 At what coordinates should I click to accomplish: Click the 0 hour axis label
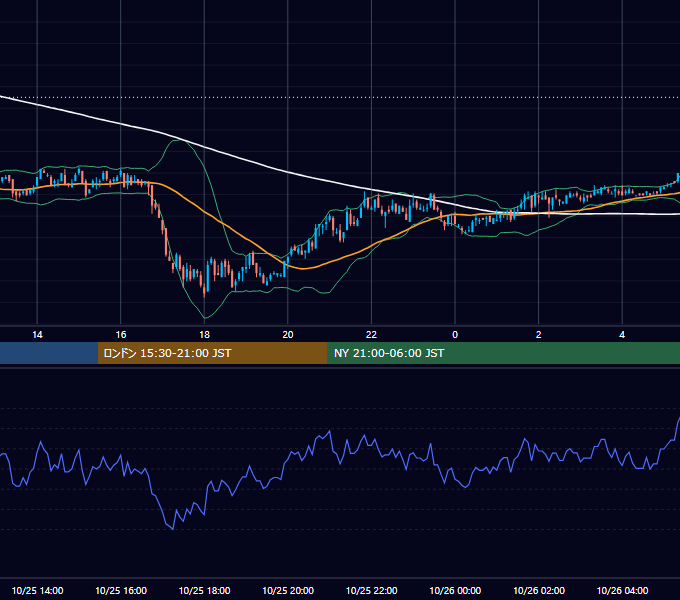[x=455, y=335]
